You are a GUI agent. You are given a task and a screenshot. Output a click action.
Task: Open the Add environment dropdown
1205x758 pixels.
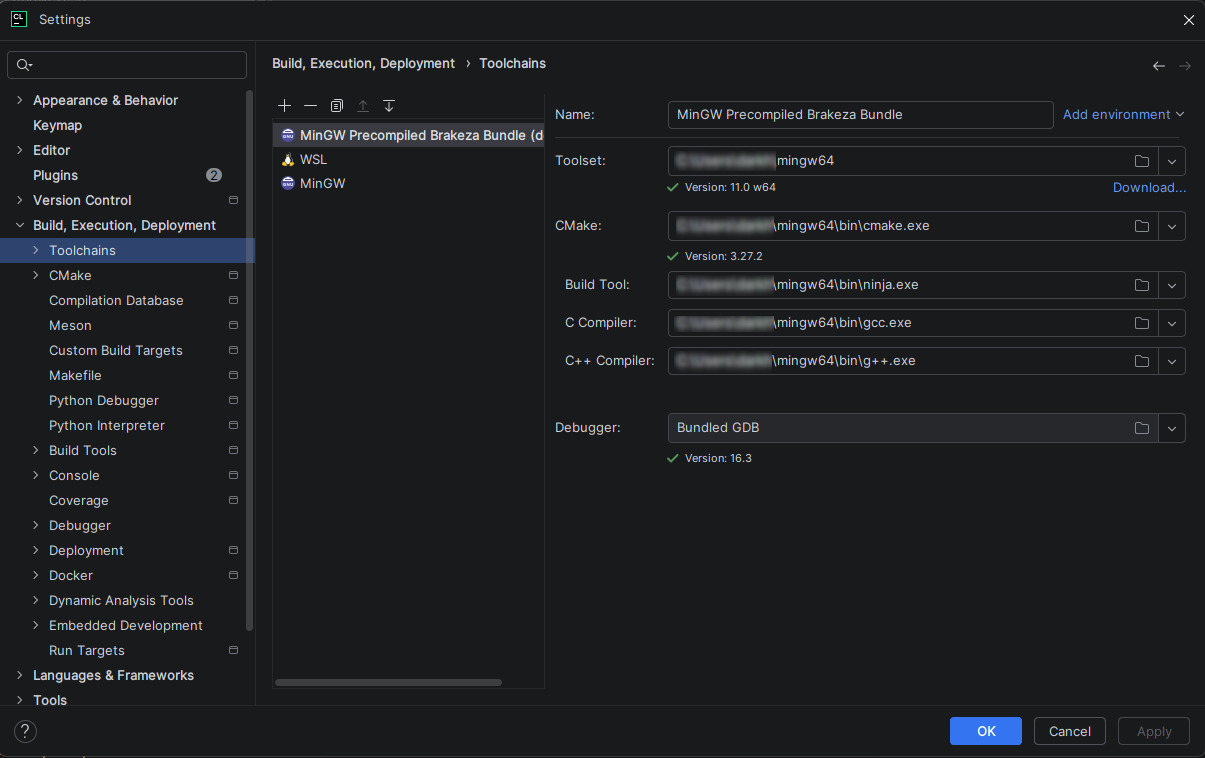[x=1122, y=114]
